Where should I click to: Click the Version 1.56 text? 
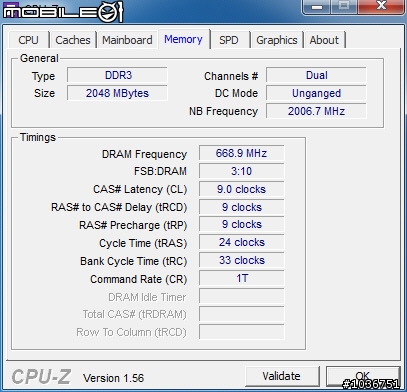click(113, 378)
